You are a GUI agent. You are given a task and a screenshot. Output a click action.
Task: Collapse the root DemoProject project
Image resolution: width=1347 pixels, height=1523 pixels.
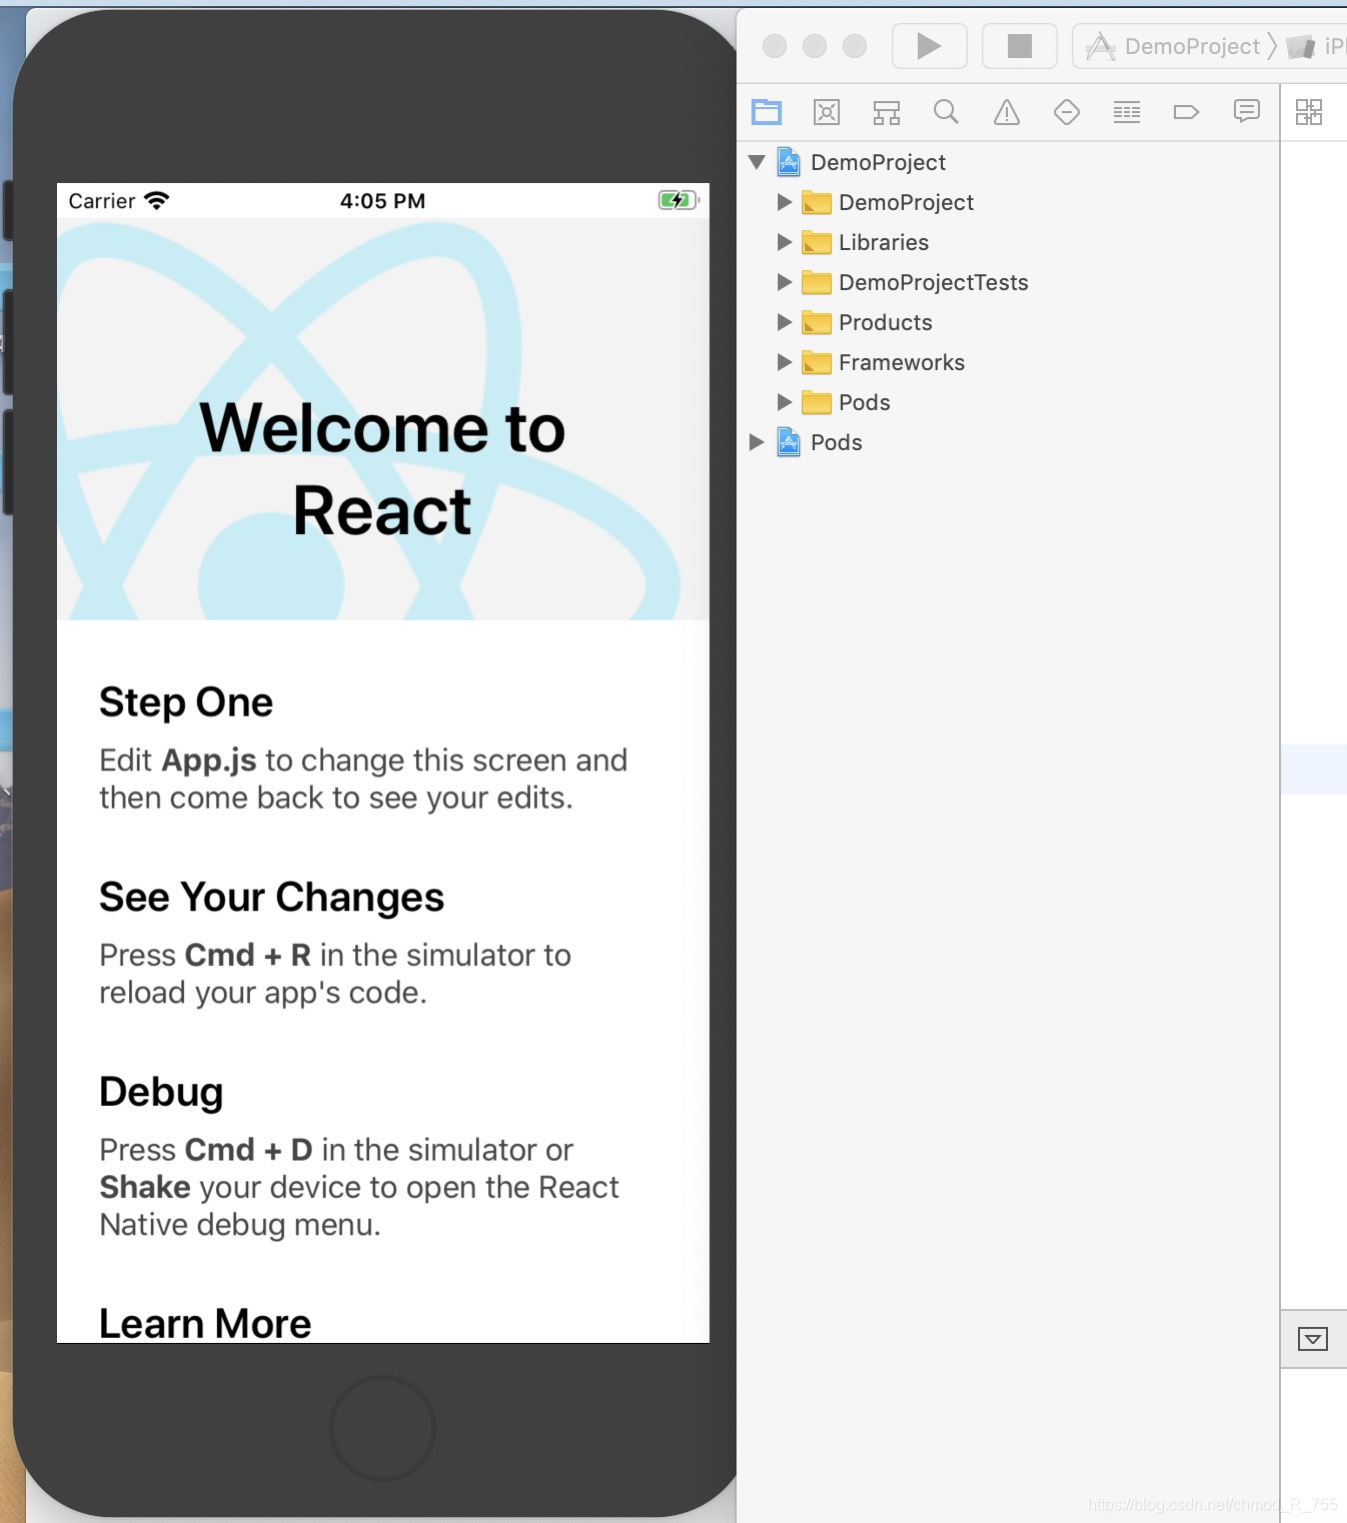[x=757, y=162]
